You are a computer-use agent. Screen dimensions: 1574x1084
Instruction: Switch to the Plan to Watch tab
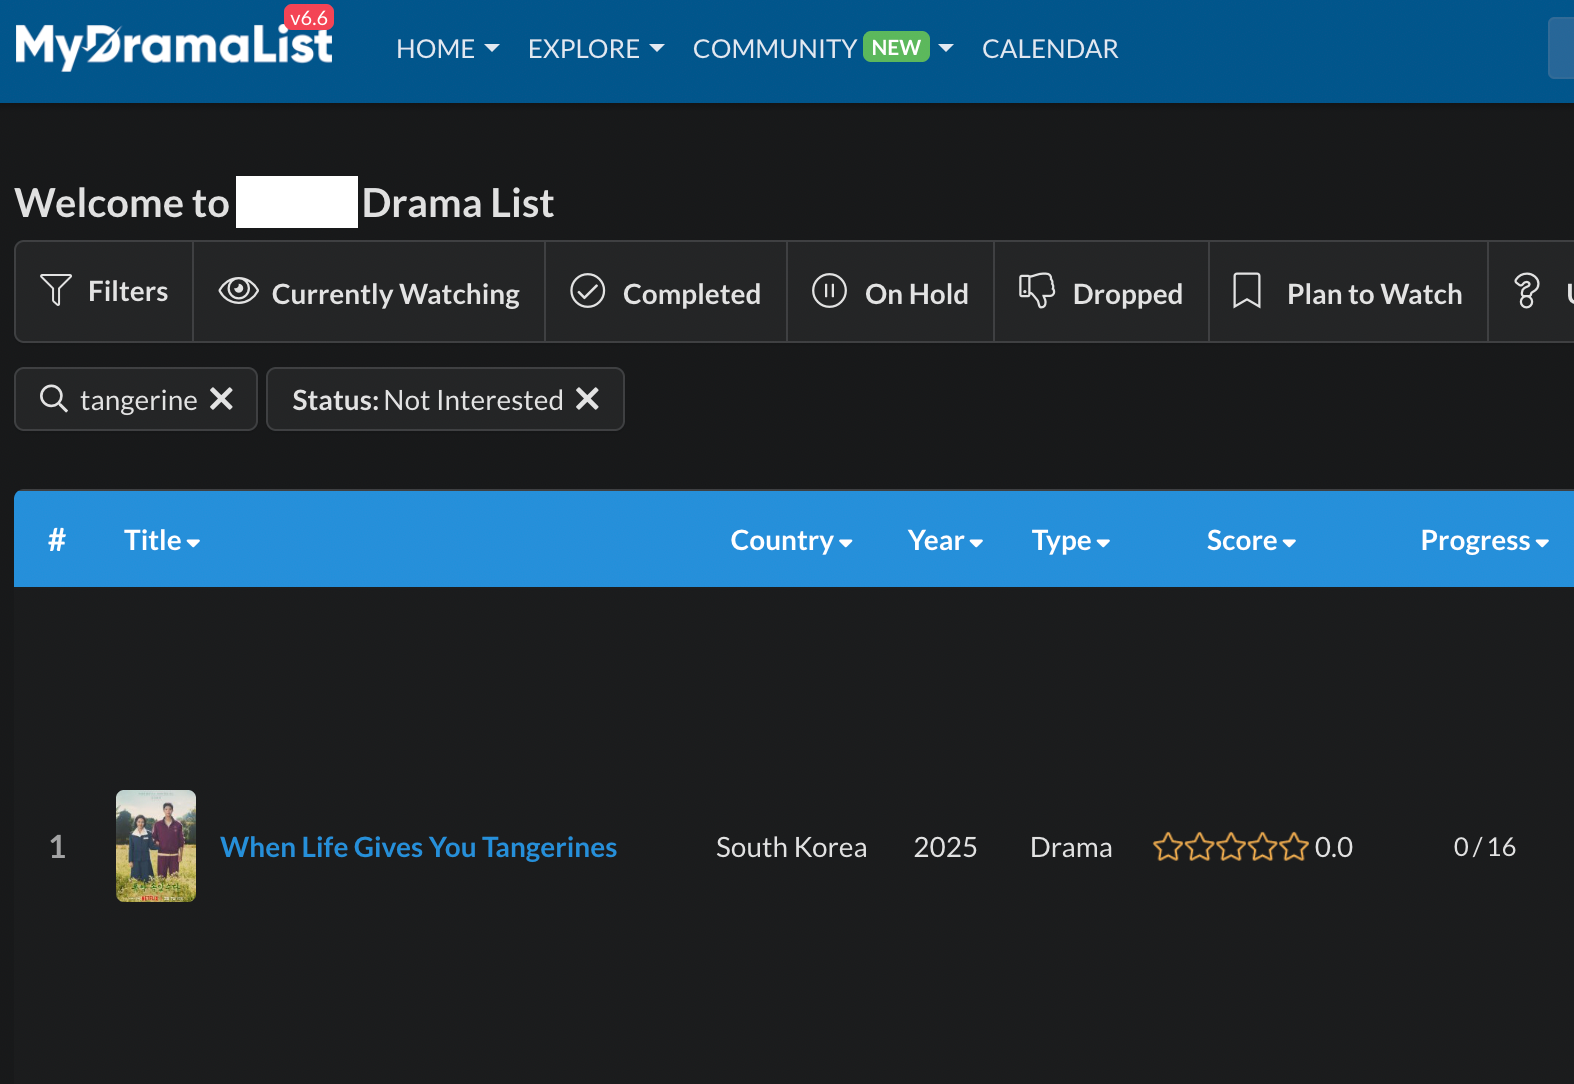point(1348,292)
